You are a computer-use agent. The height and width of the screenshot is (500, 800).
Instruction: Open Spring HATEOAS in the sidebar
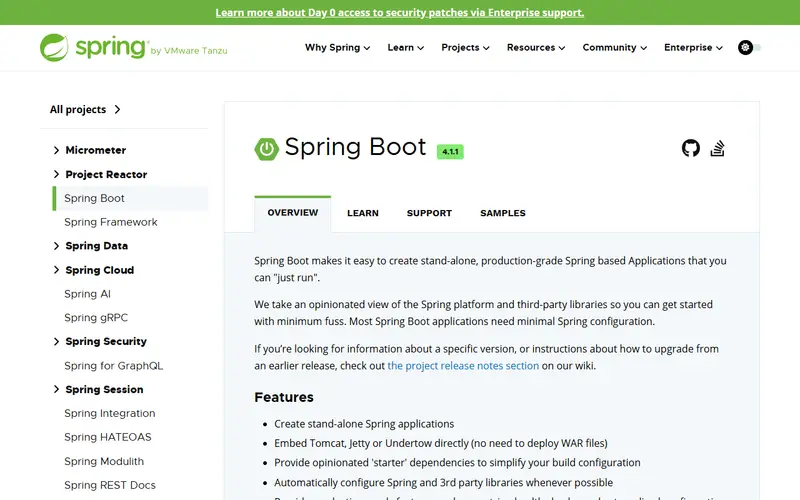[x=108, y=437]
